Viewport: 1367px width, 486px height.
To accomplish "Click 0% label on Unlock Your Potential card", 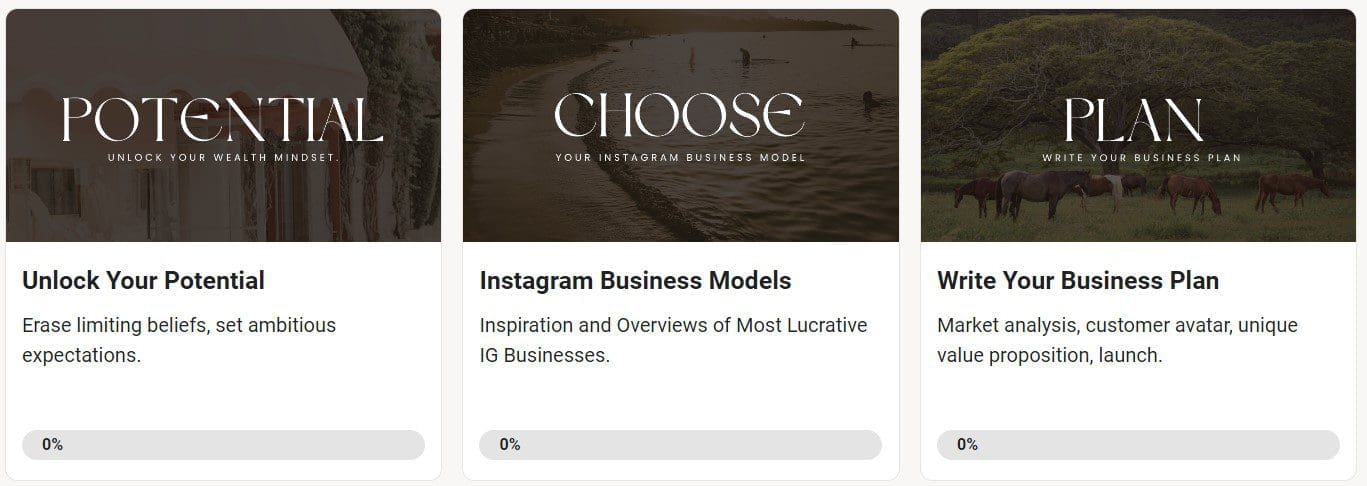I will click(52, 445).
